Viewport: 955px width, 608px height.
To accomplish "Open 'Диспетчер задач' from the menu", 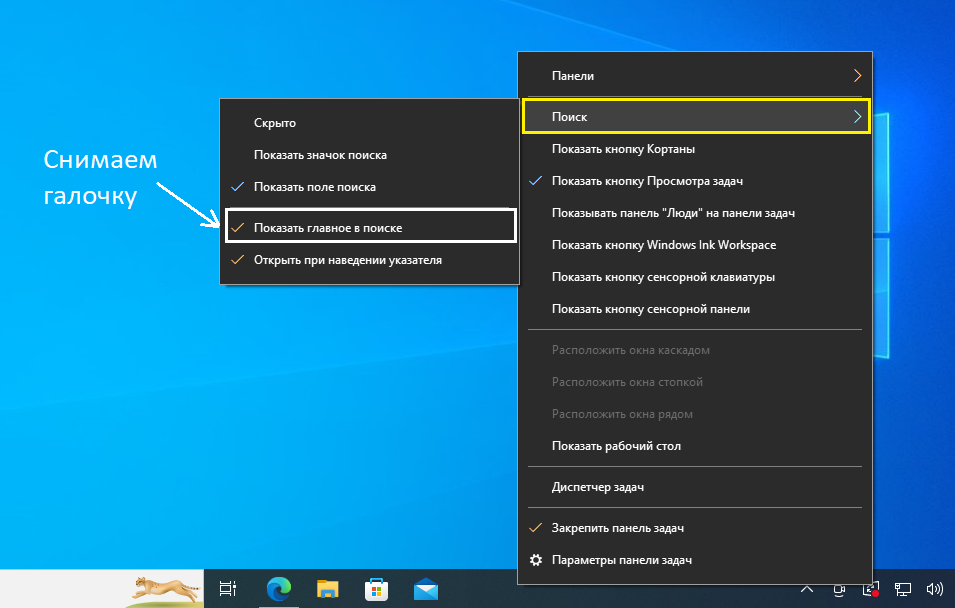I will pyautogui.click(x=695, y=487).
